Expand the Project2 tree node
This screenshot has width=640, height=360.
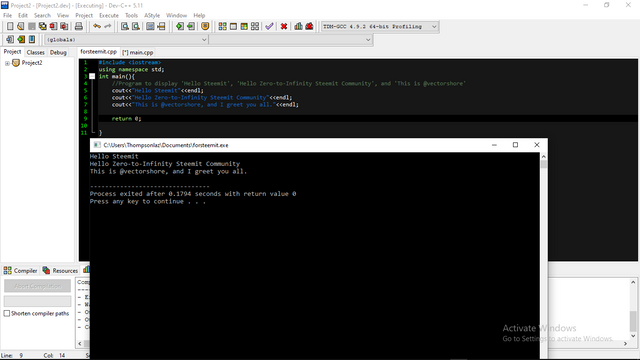pyautogui.click(x=7, y=63)
